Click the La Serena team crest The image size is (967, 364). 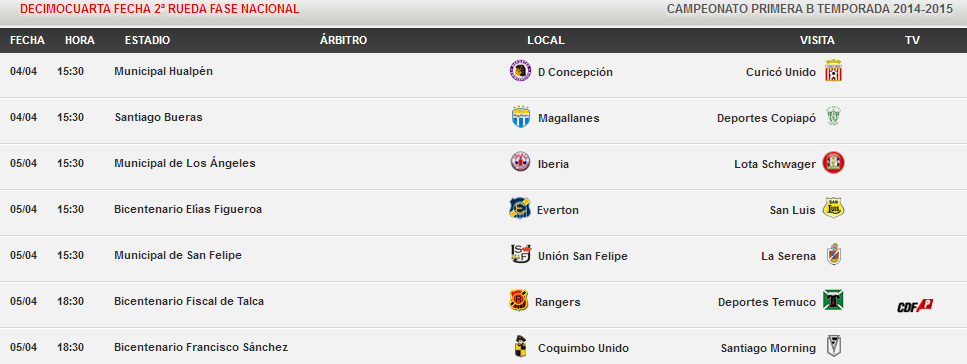[833, 254]
